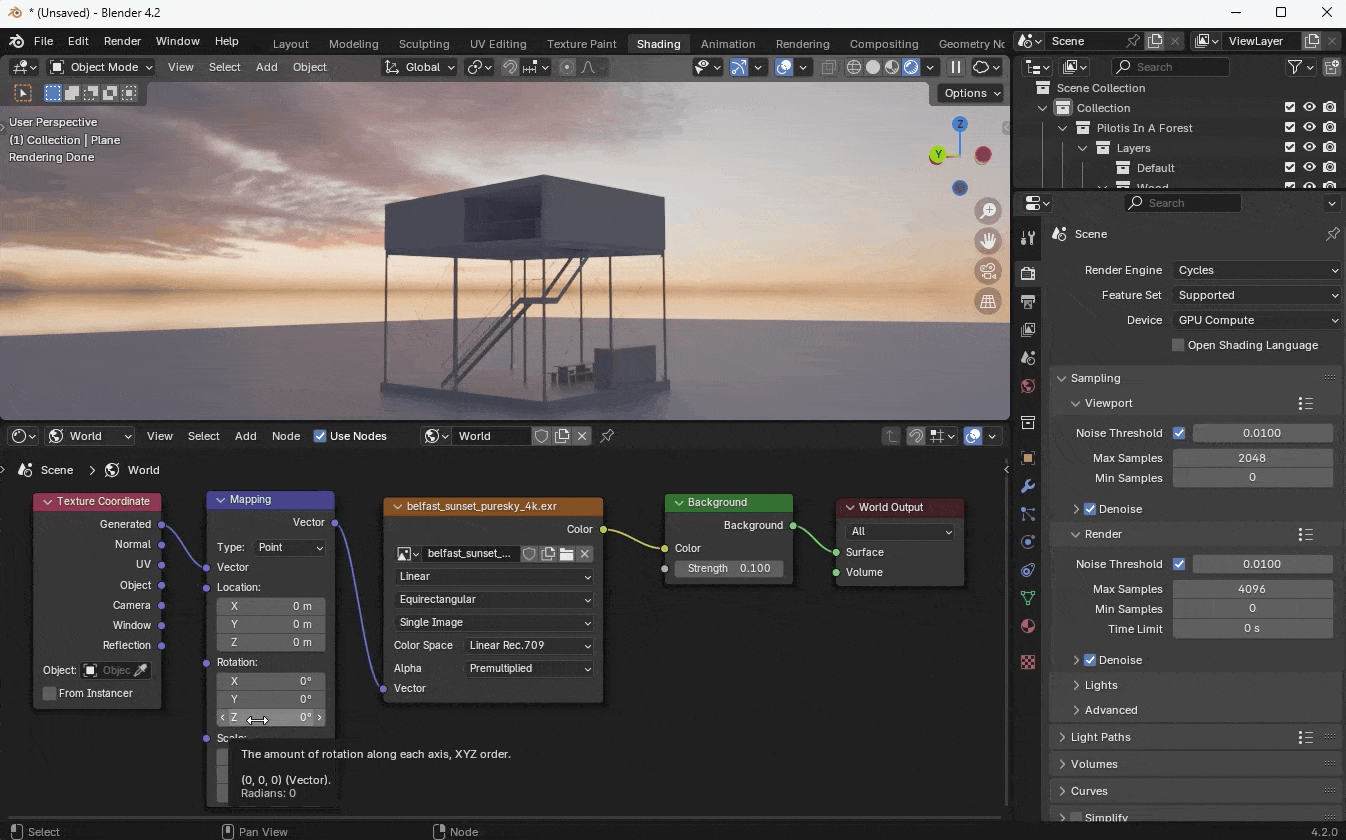
Task: Uncheck Viewport Denoise checkbox
Action: pos(1090,509)
